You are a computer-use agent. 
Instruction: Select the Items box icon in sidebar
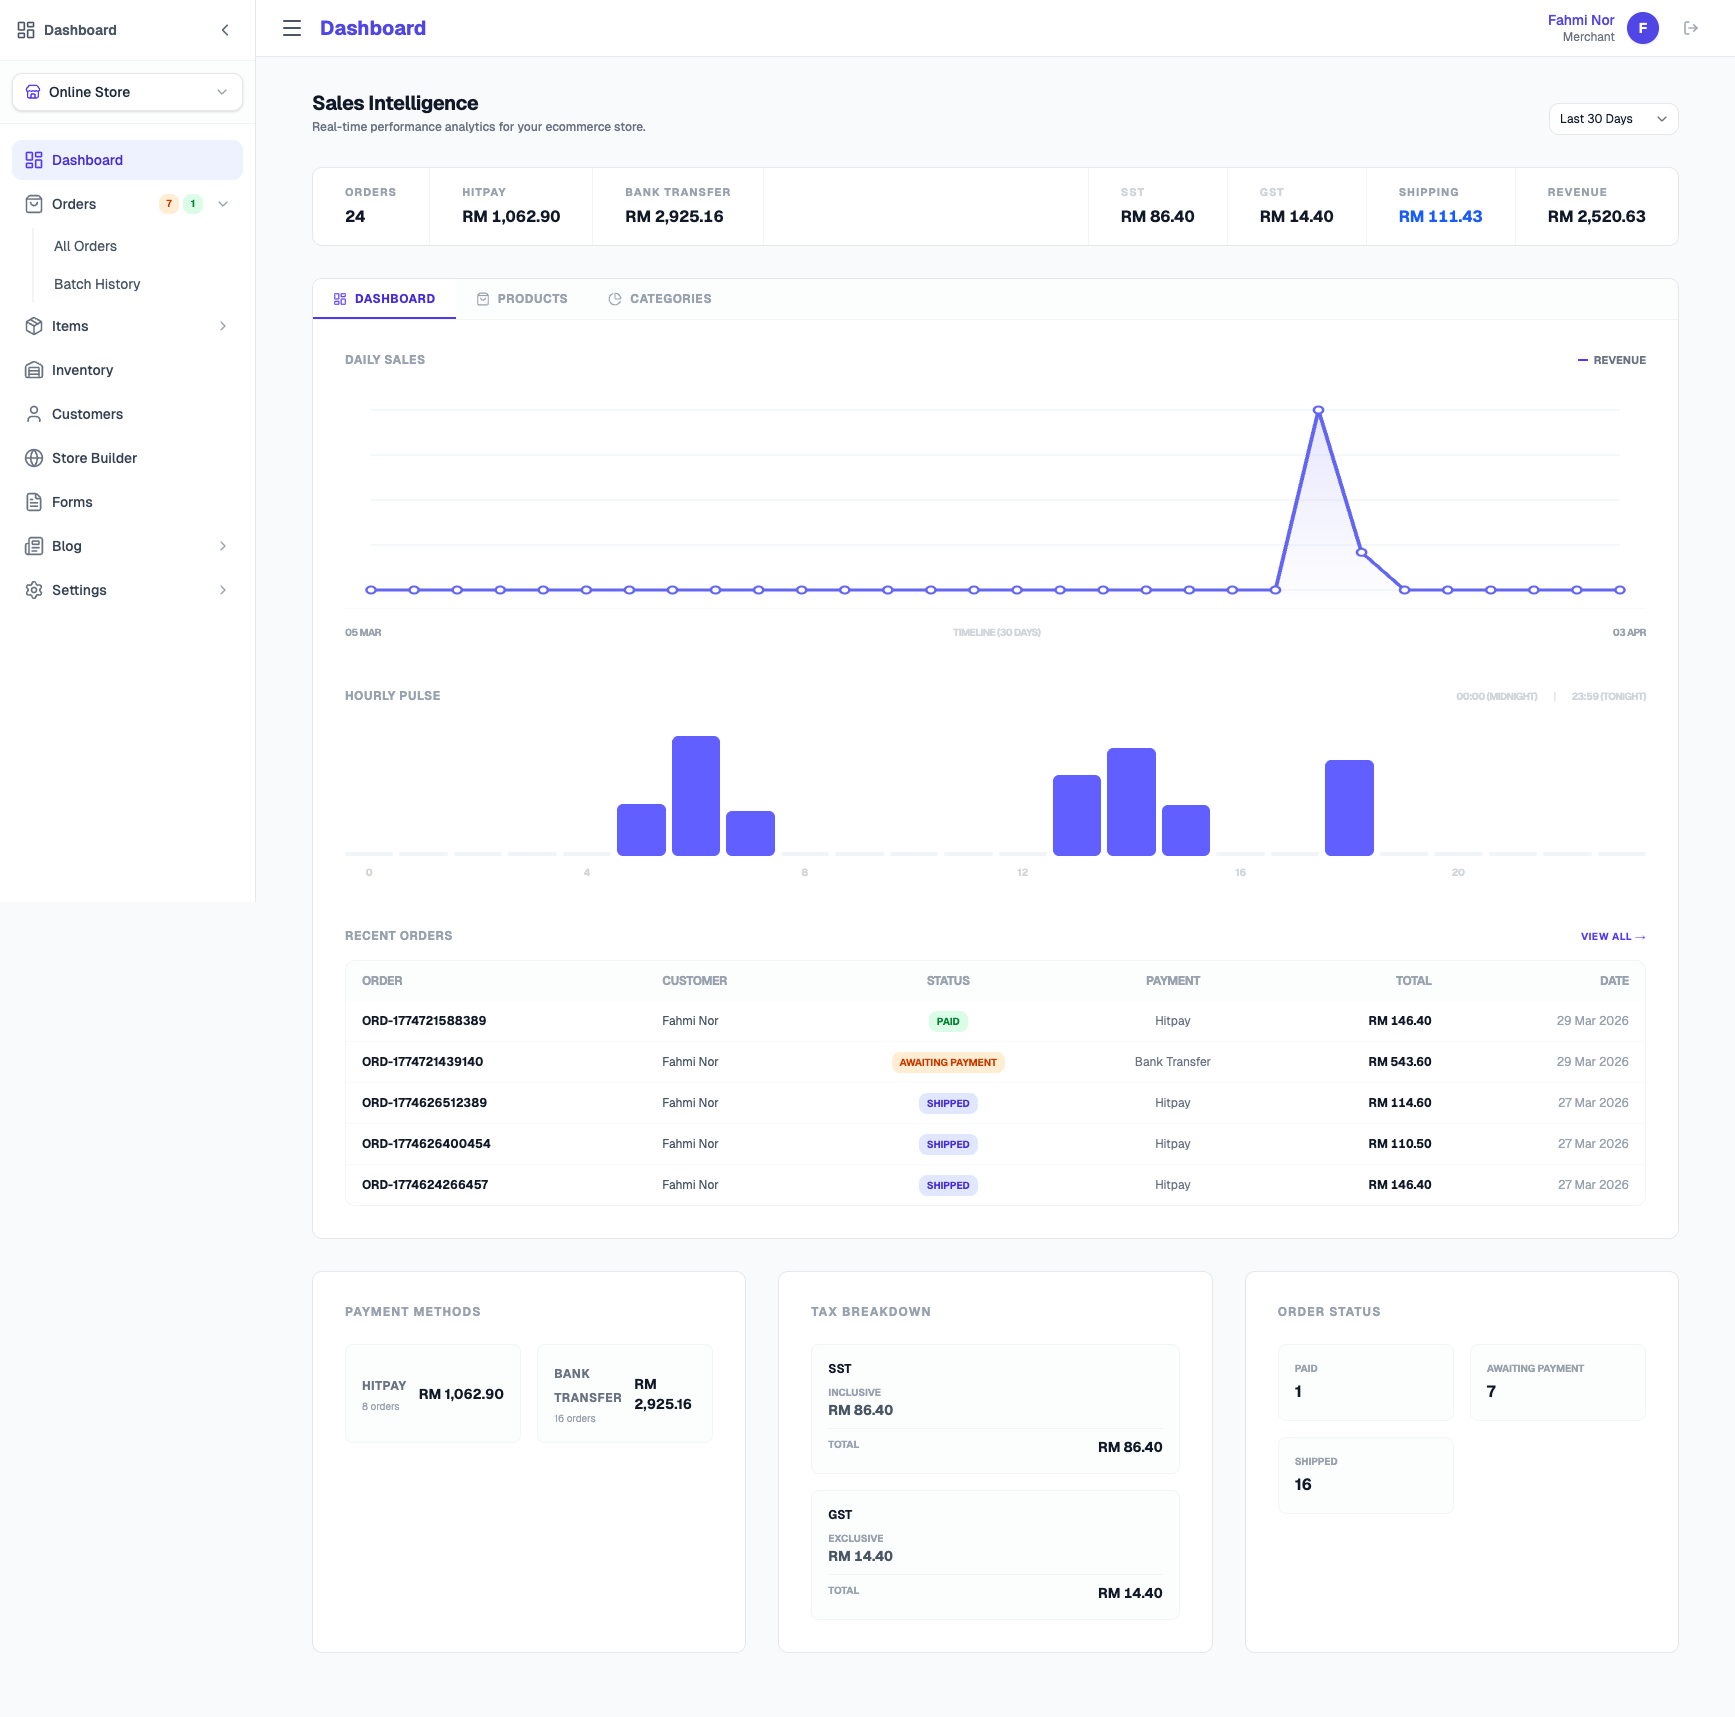[x=33, y=326]
